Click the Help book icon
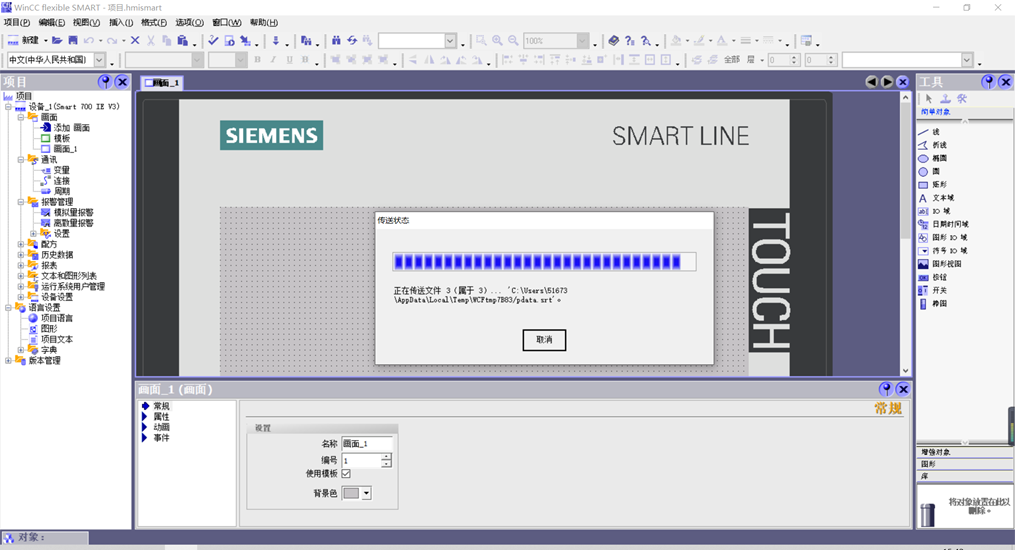Screen dimensions: 1015x550 (x=614, y=41)
